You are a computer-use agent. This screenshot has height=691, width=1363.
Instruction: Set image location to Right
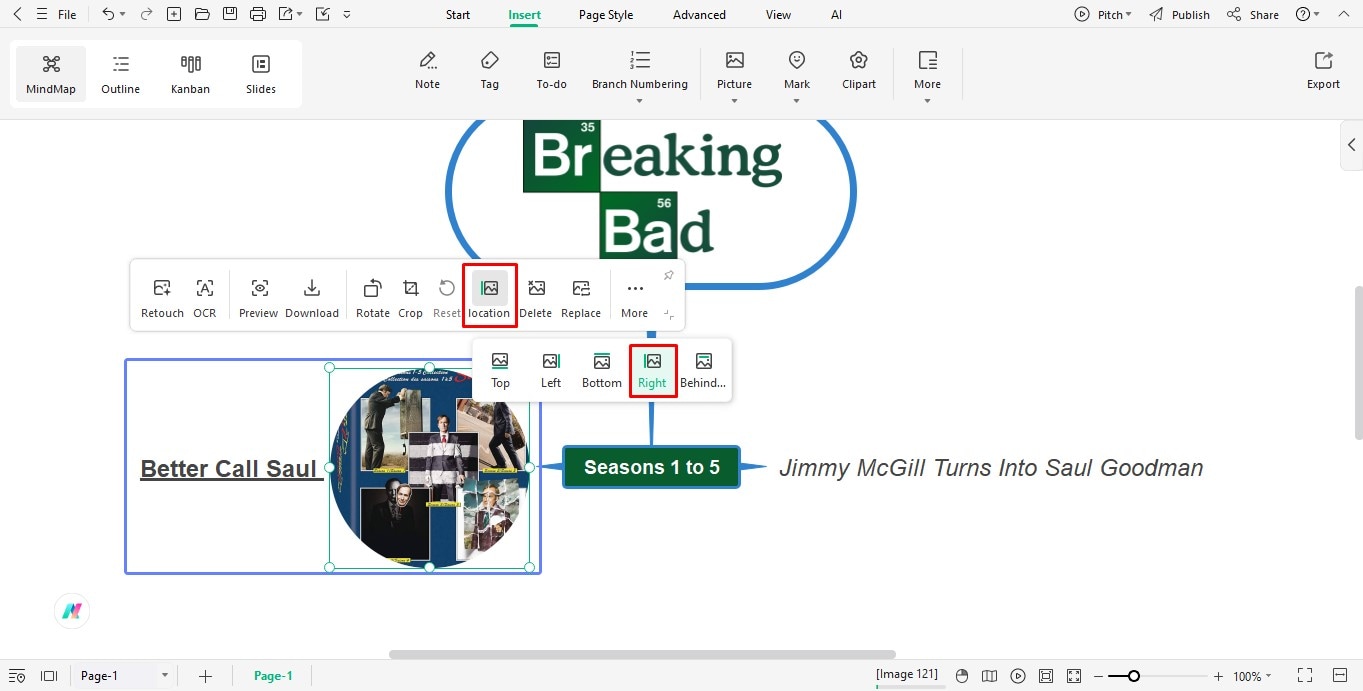pyautogui.click(x=652, y=370)
